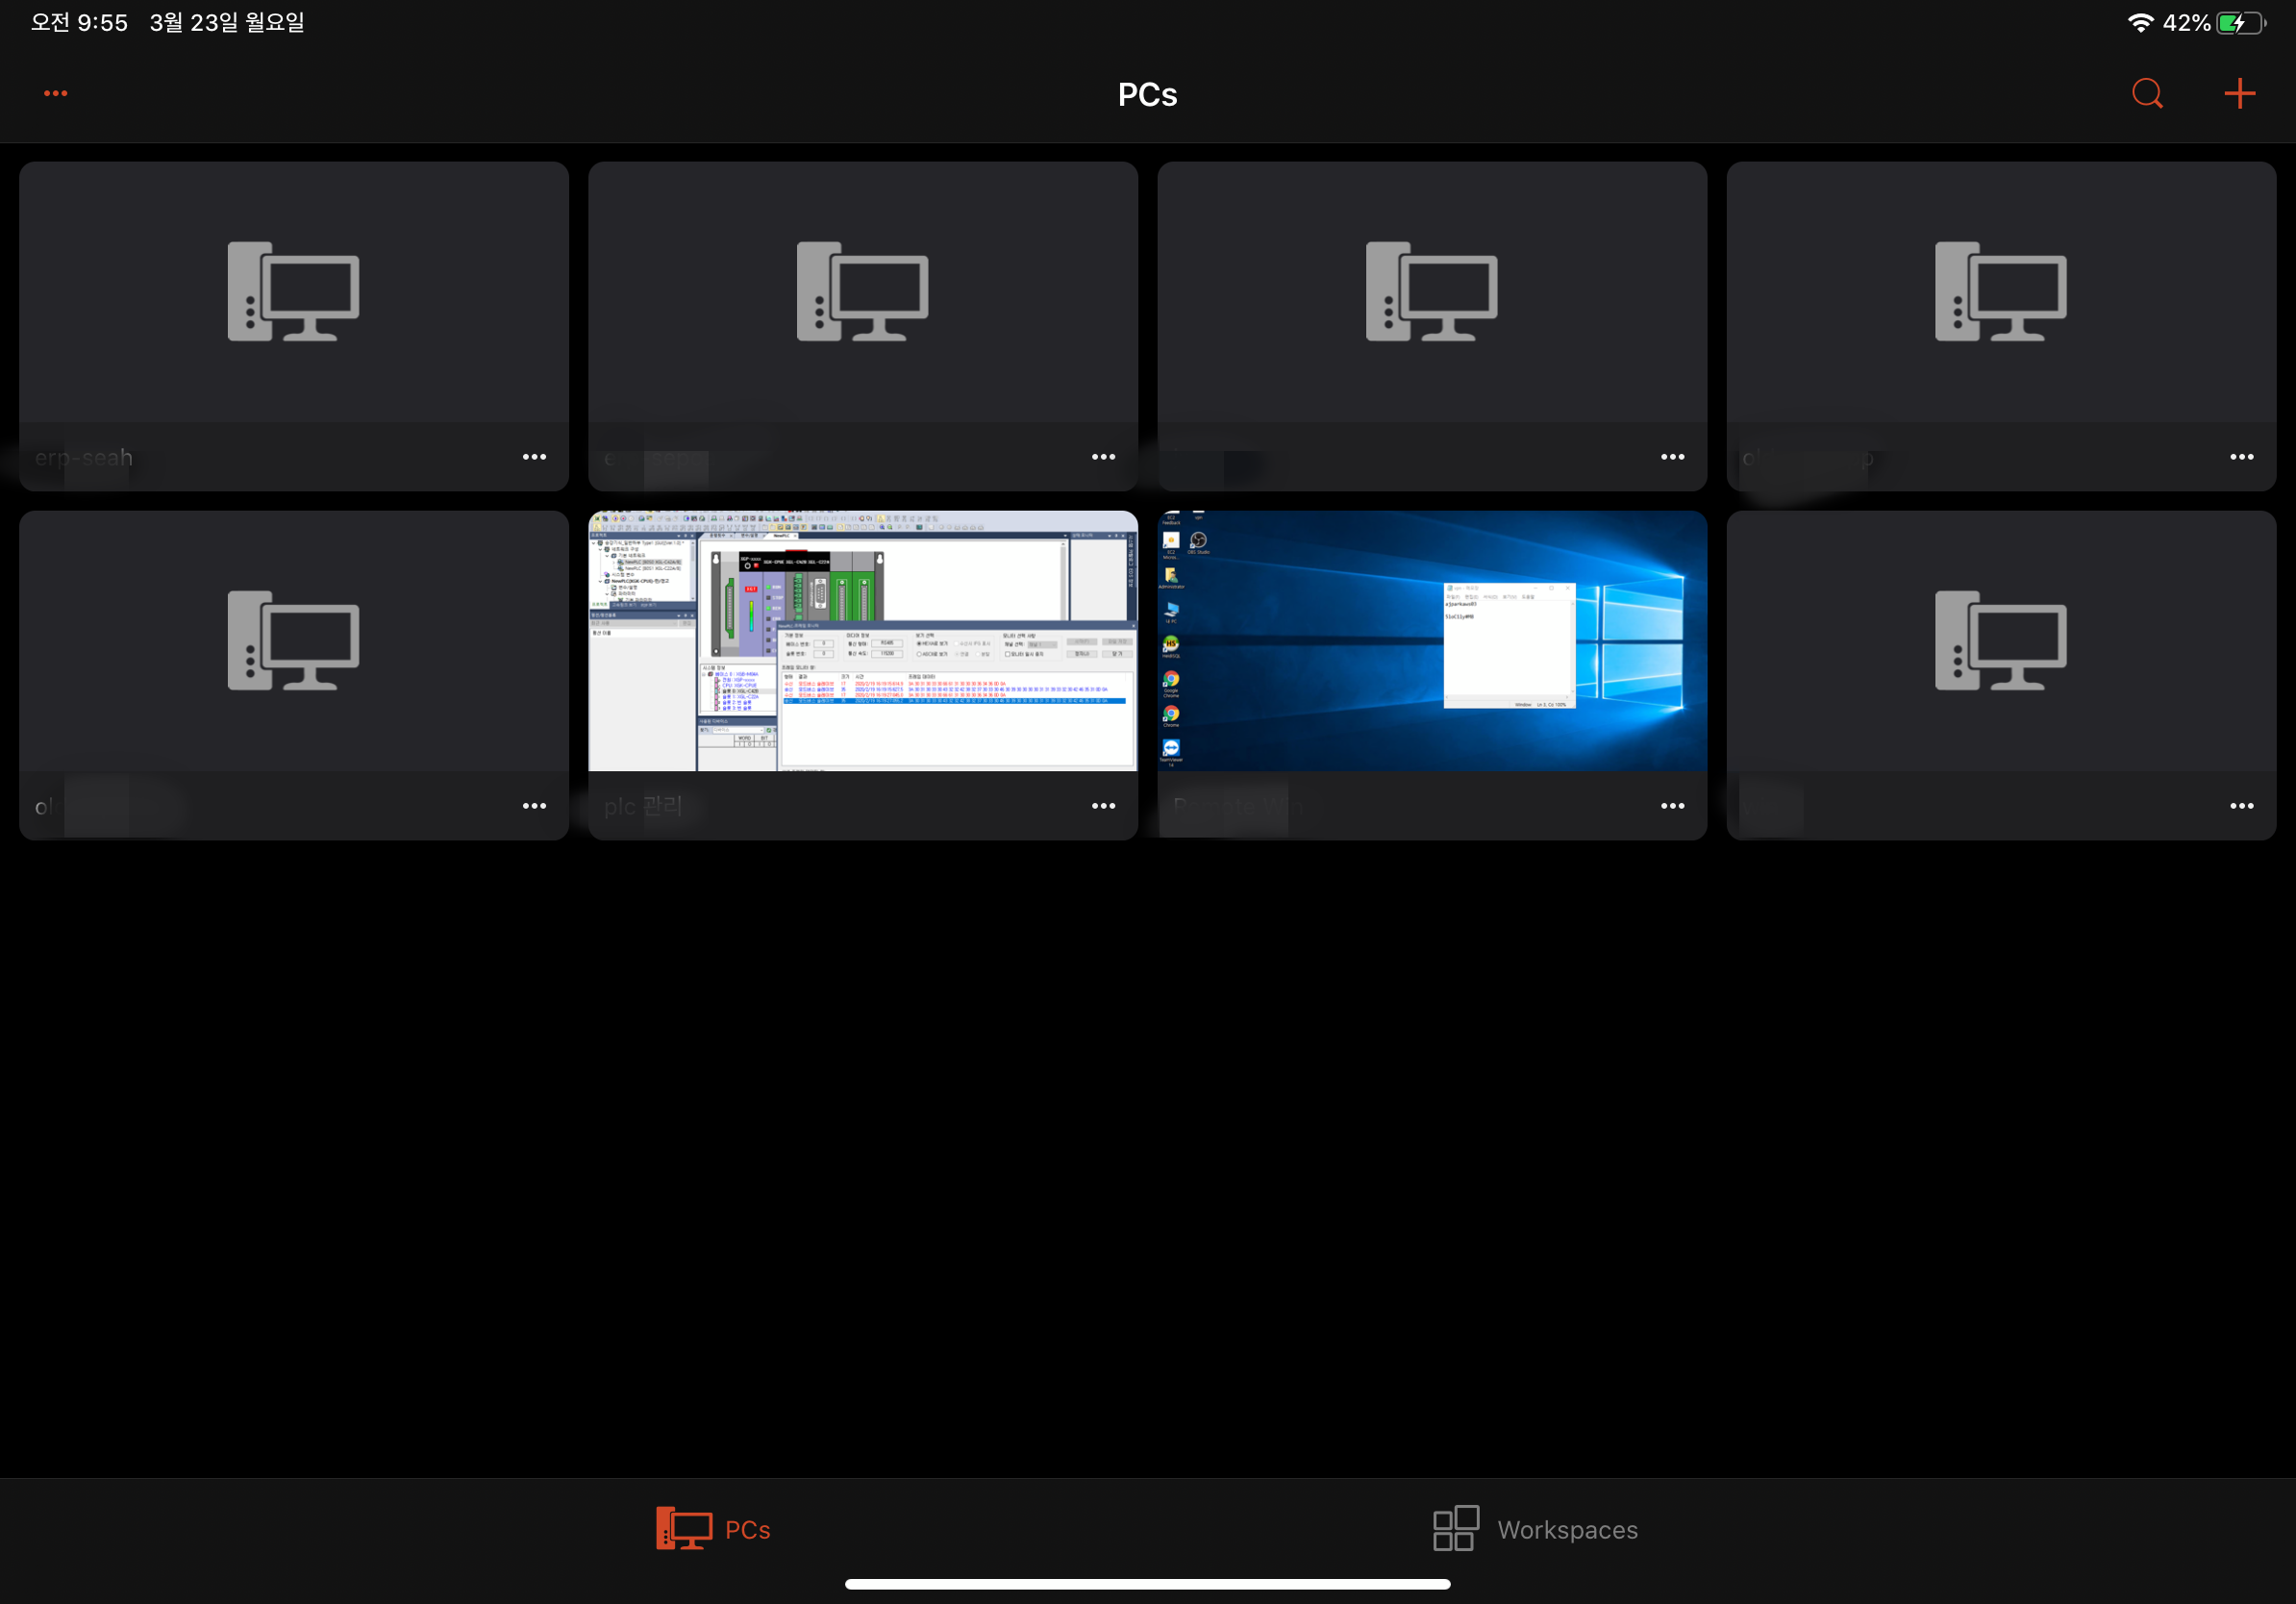
Task: Open options for bottom-right PC tile
Action: tap(2241, 806)
